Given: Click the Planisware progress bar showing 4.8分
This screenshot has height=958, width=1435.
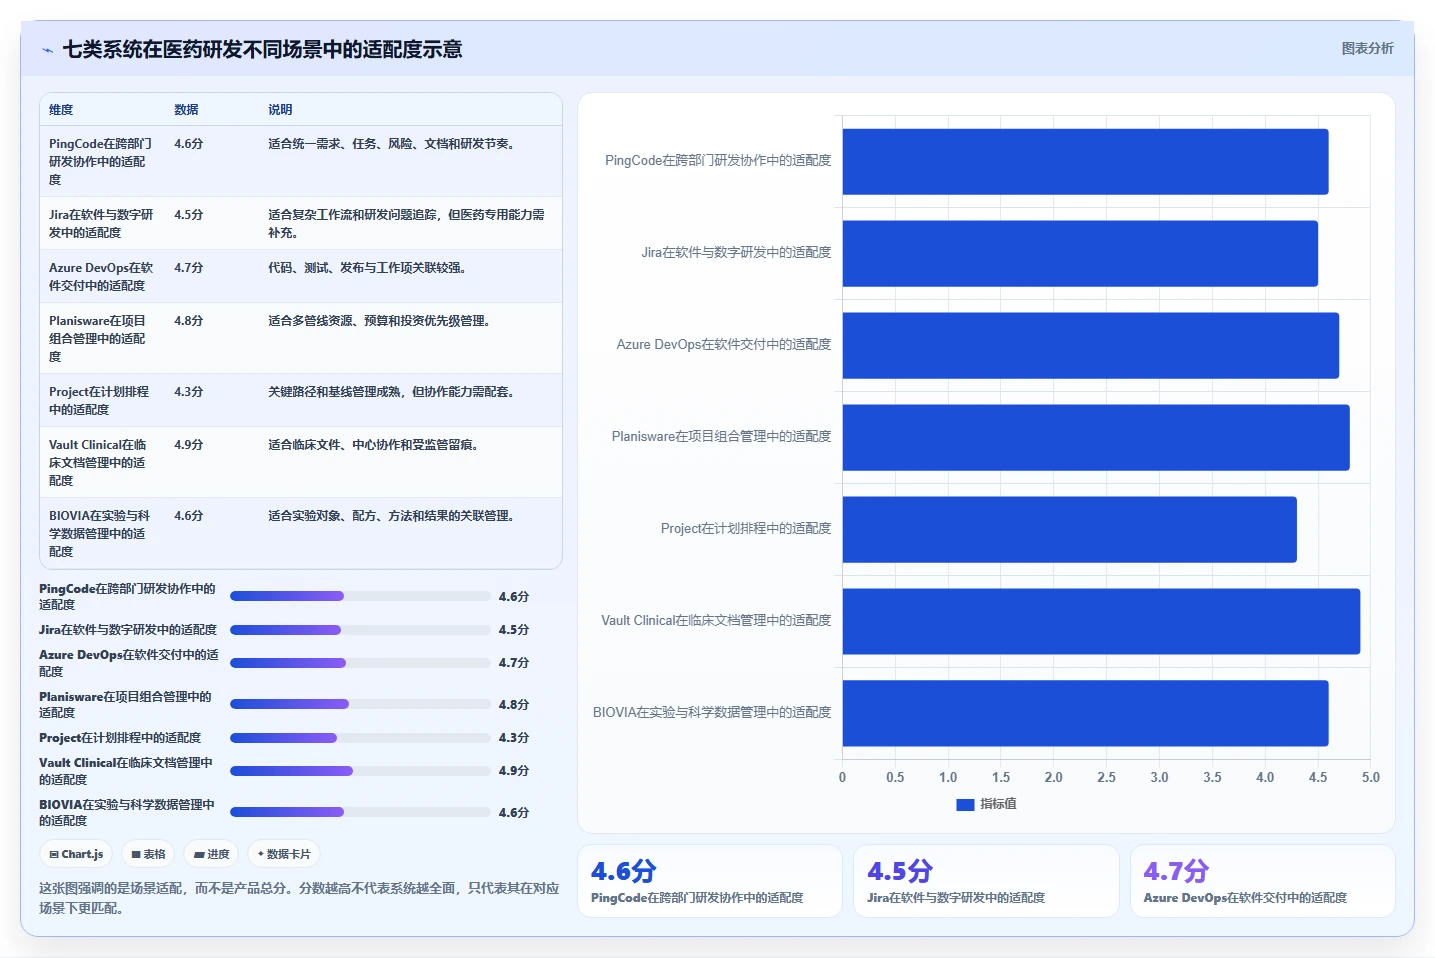Looking at the screenshot, I should tap(360, 704).
